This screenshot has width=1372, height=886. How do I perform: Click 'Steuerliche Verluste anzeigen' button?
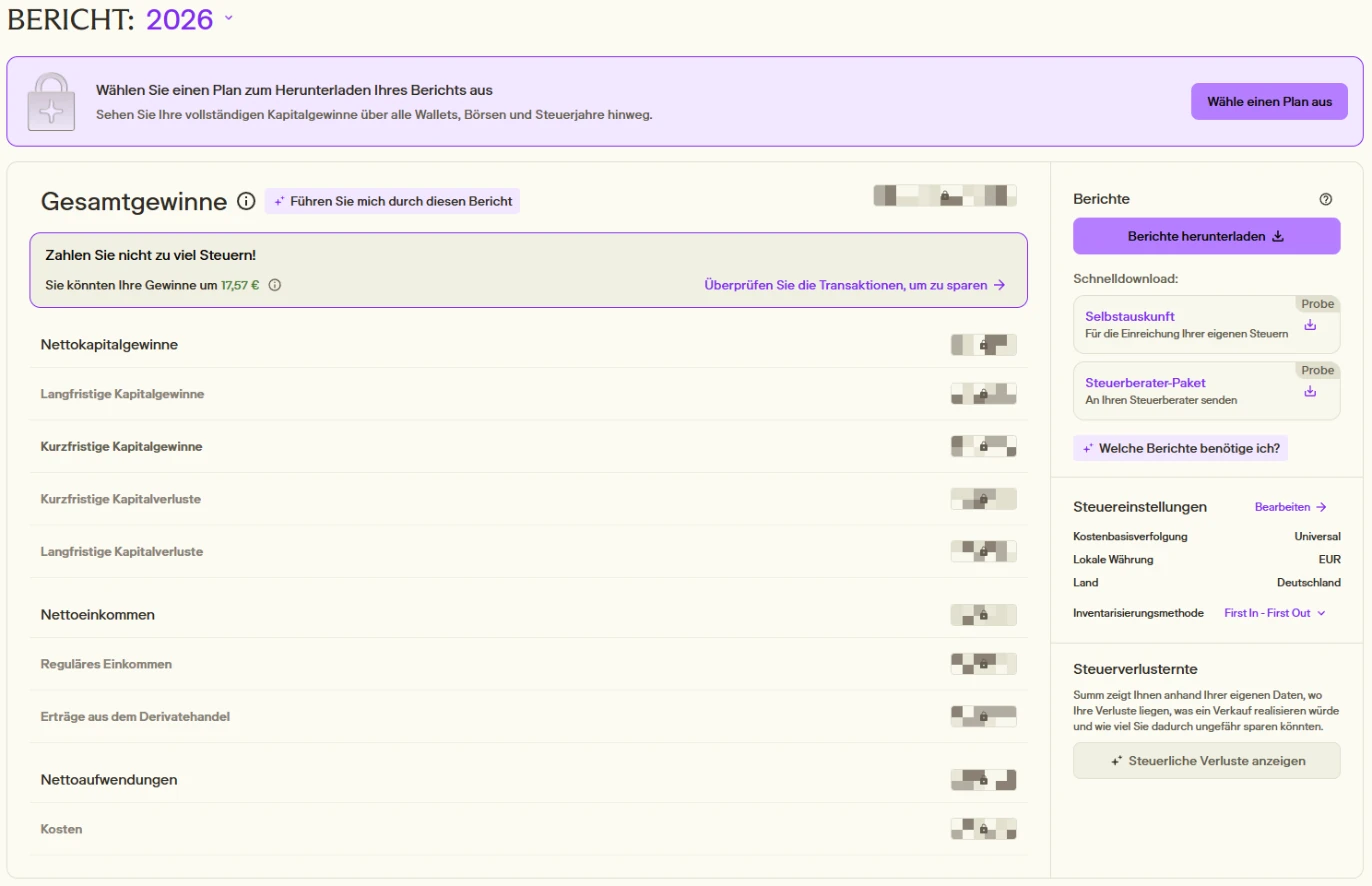click(x=1206, y=760)
